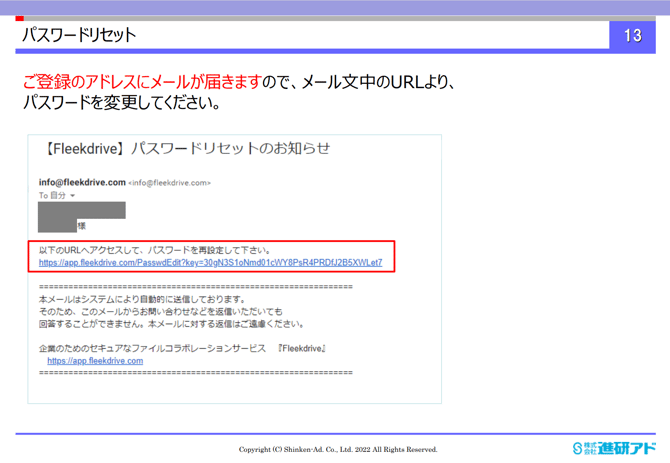Click the Shinken-Ad copyright notice

point(338,449)
